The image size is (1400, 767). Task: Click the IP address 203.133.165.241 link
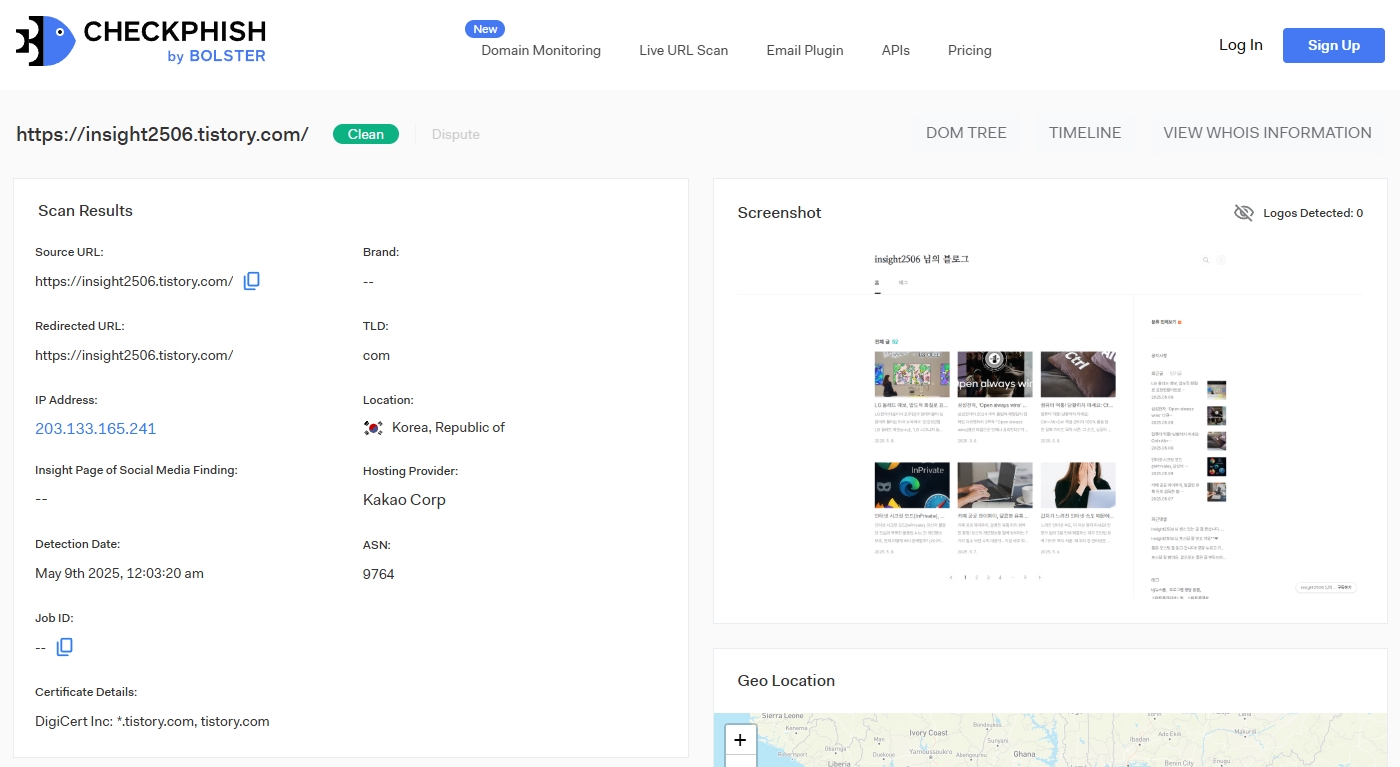coord(96,428)
